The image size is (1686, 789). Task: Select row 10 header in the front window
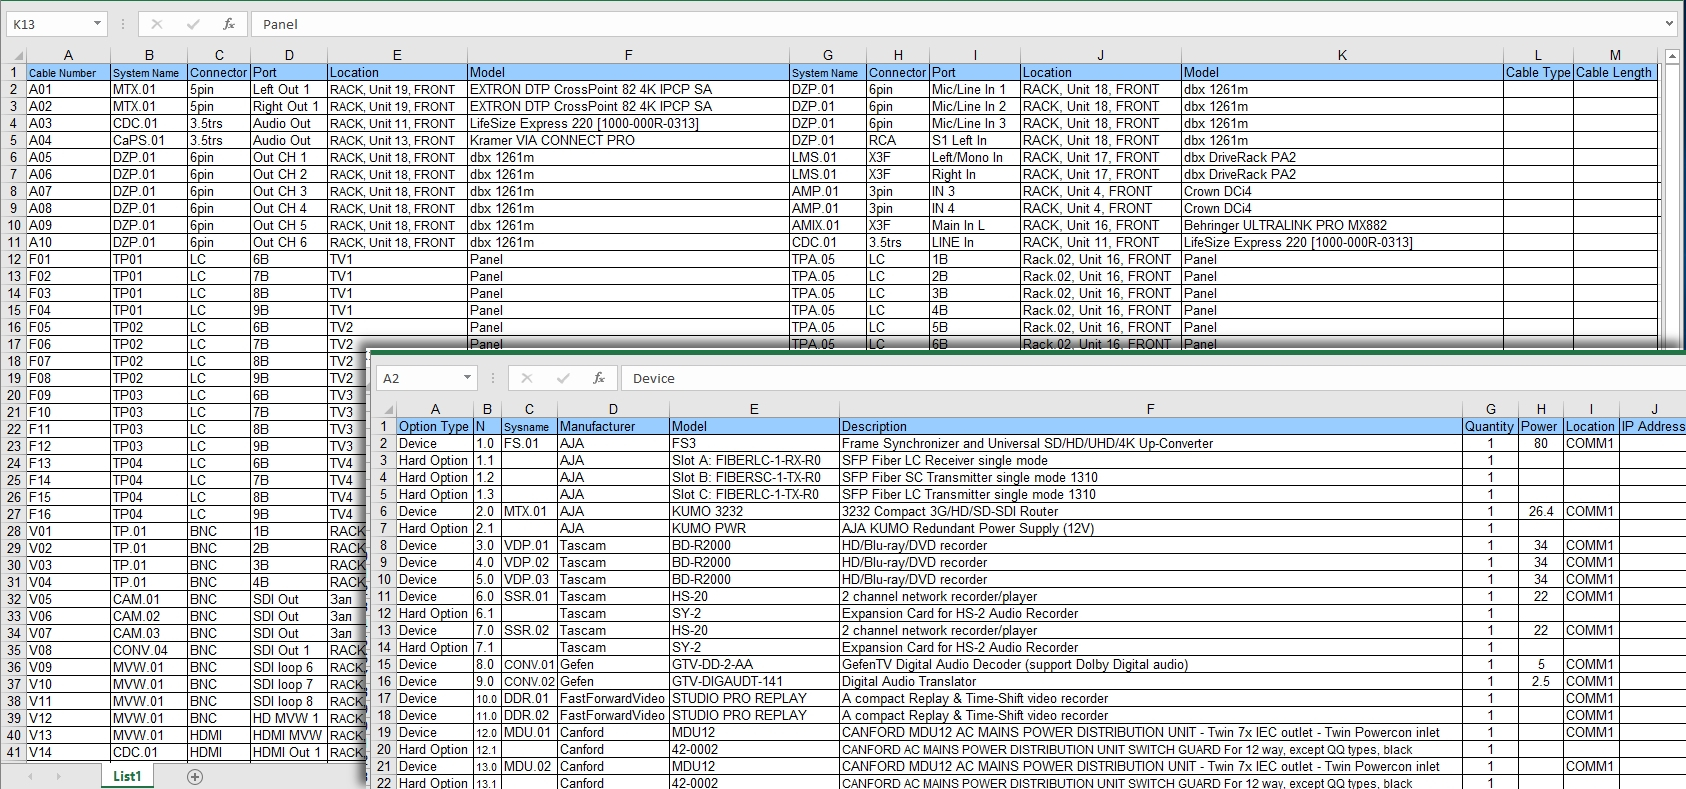point(384,579)
